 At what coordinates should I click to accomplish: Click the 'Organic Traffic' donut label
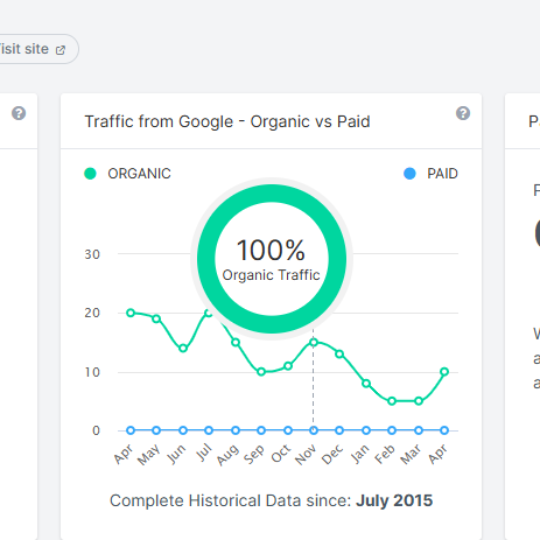271,275
